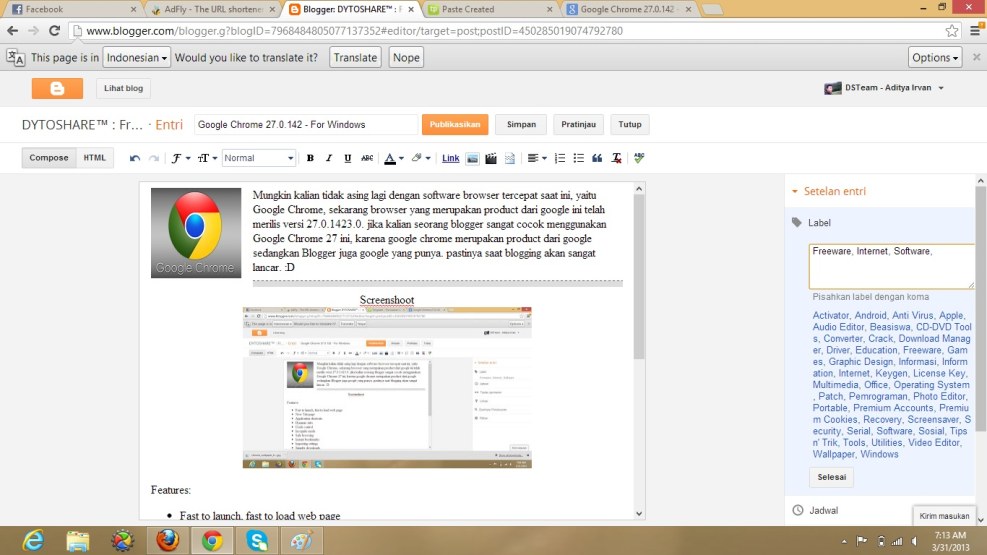Screen dimensions: 987x555
Task: Select the Windows label
Action: [879, 454]
